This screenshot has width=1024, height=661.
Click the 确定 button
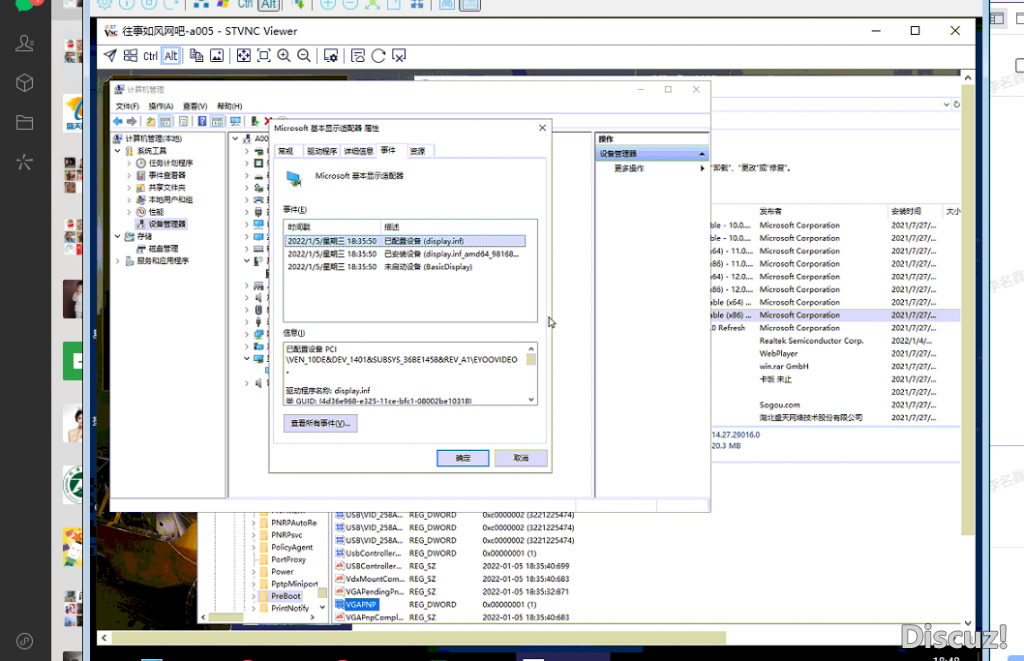click(x=462, y=458)
